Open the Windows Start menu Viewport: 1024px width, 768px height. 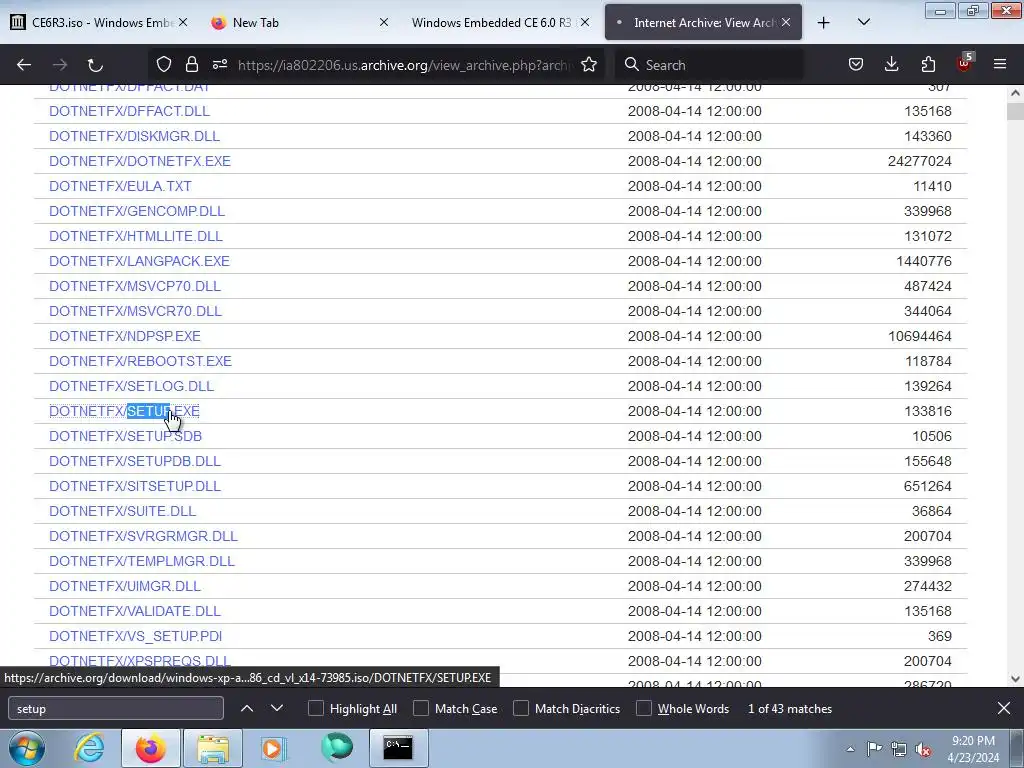26,748
